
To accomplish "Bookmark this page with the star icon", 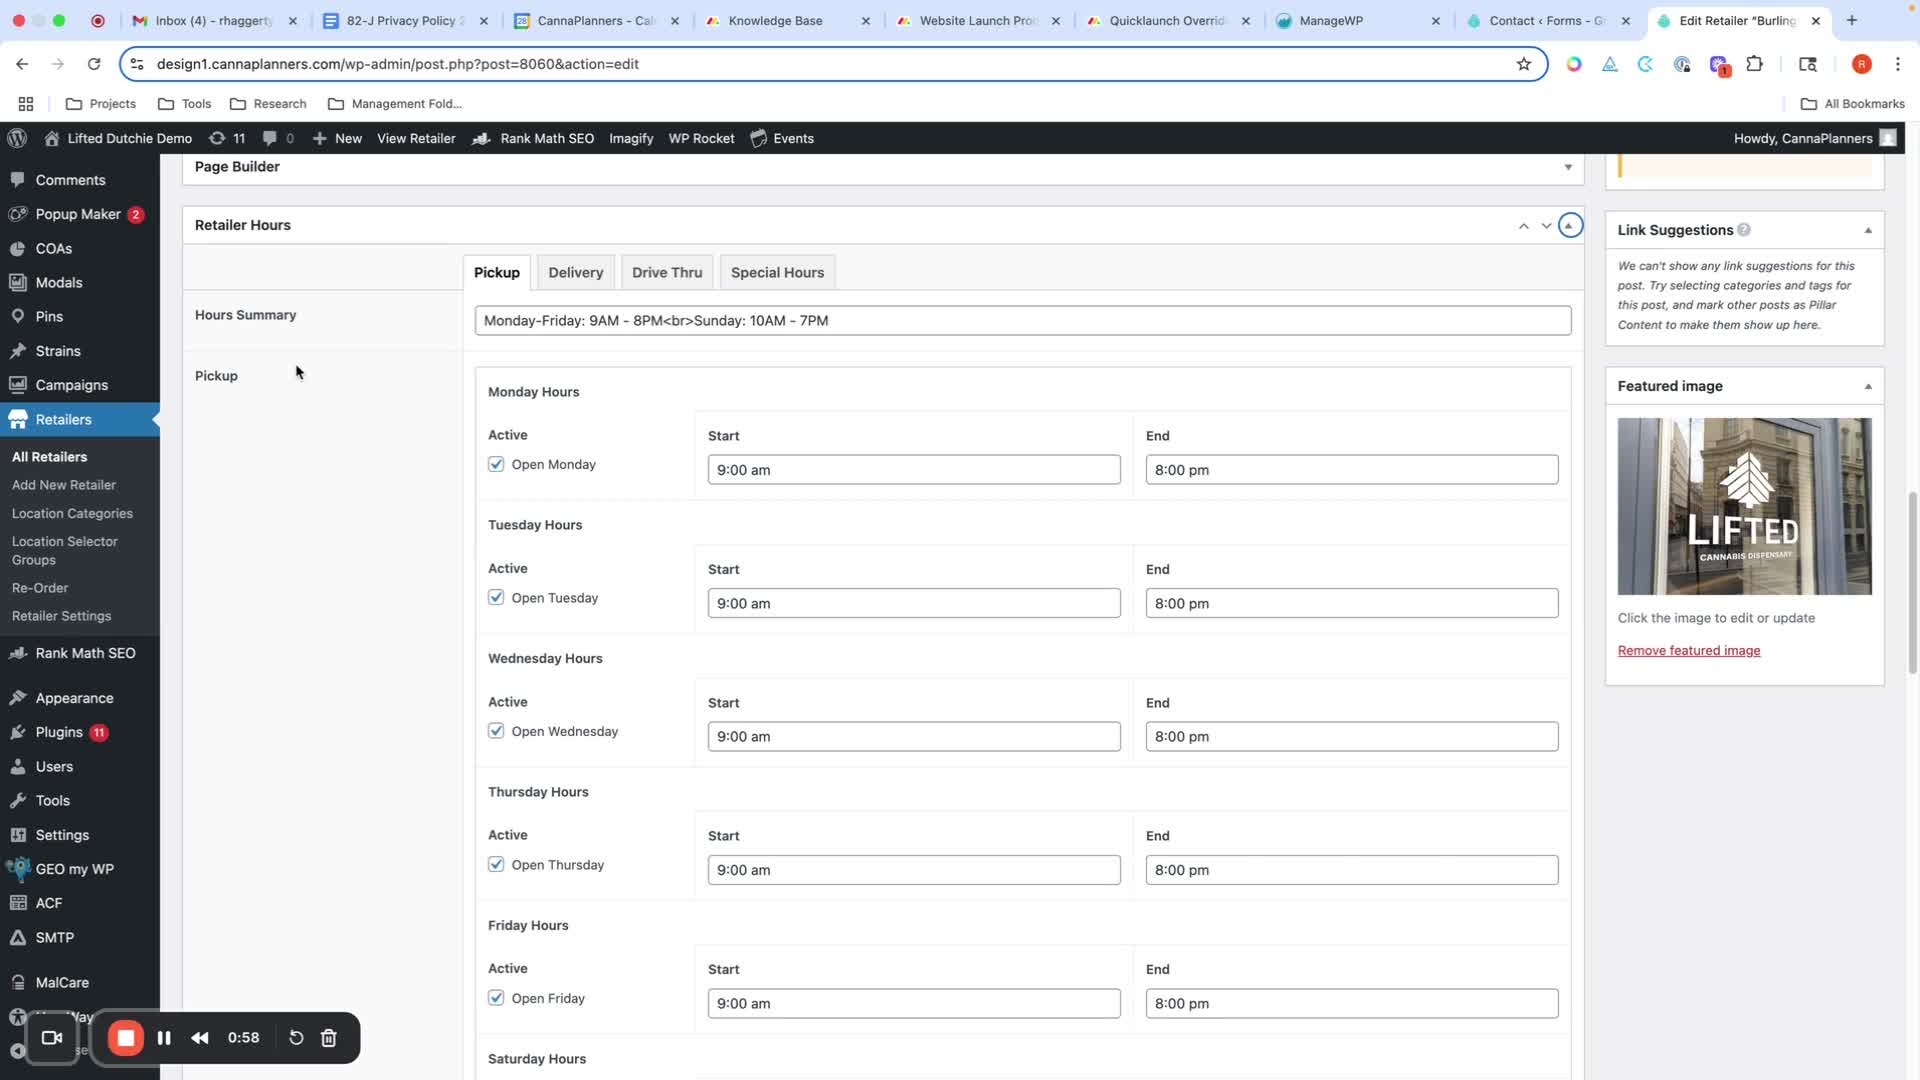I will (1523, 64).
